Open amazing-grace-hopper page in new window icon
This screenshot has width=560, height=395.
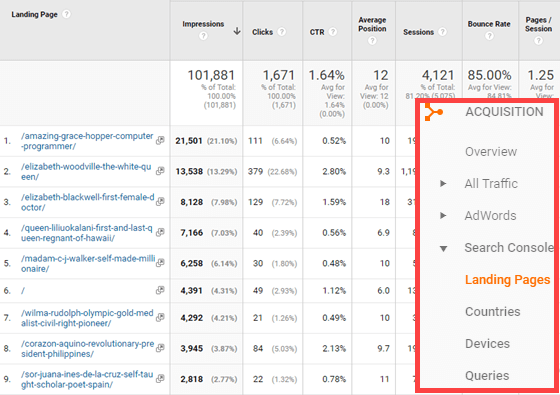160,140
